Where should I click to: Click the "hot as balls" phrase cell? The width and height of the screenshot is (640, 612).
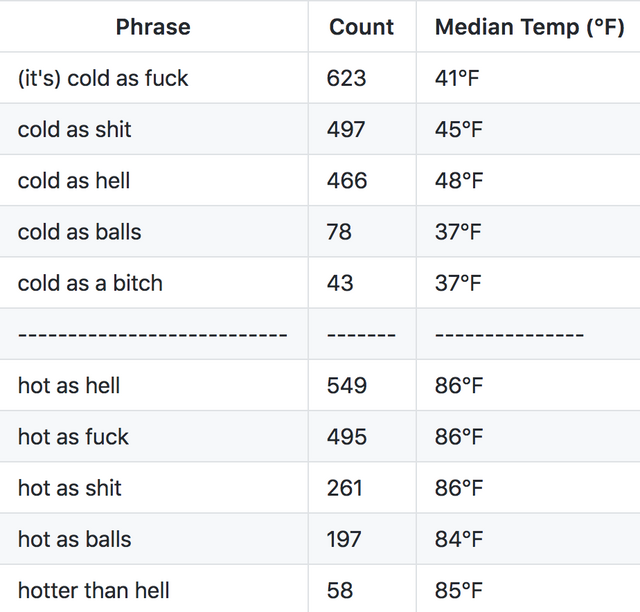coord(75,539)
